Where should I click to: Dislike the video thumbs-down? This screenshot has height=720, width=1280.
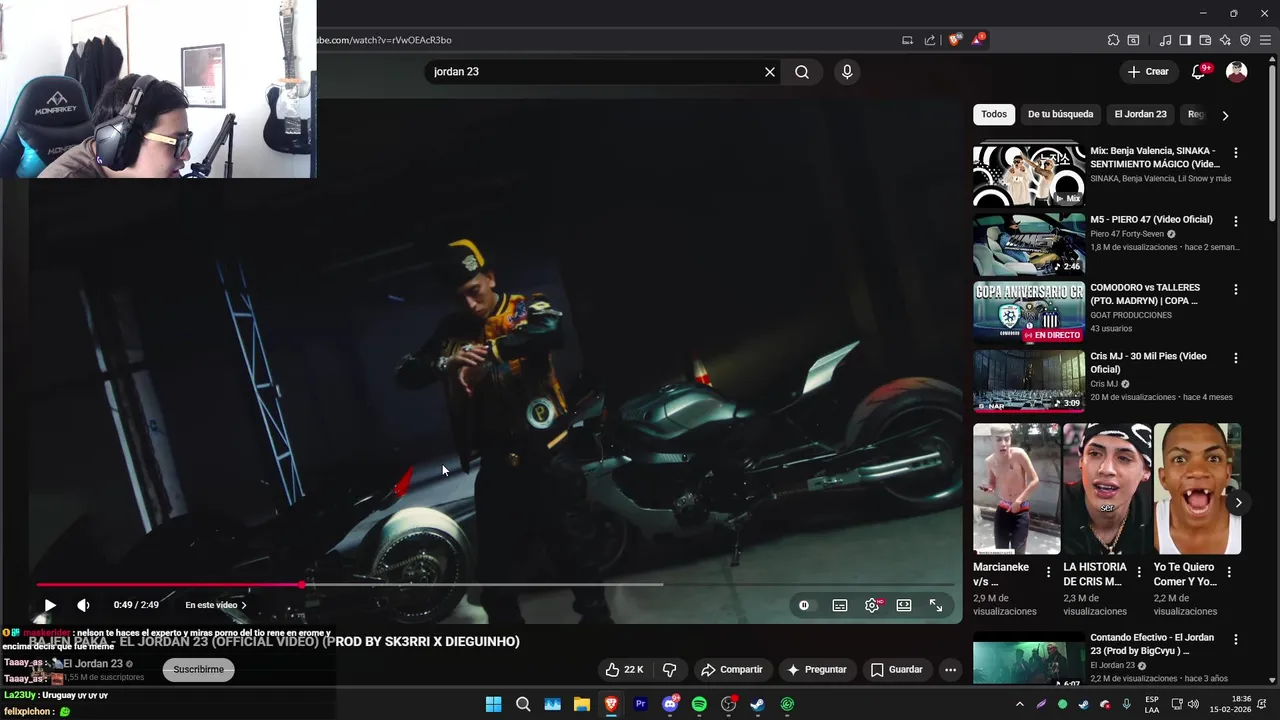670,669
